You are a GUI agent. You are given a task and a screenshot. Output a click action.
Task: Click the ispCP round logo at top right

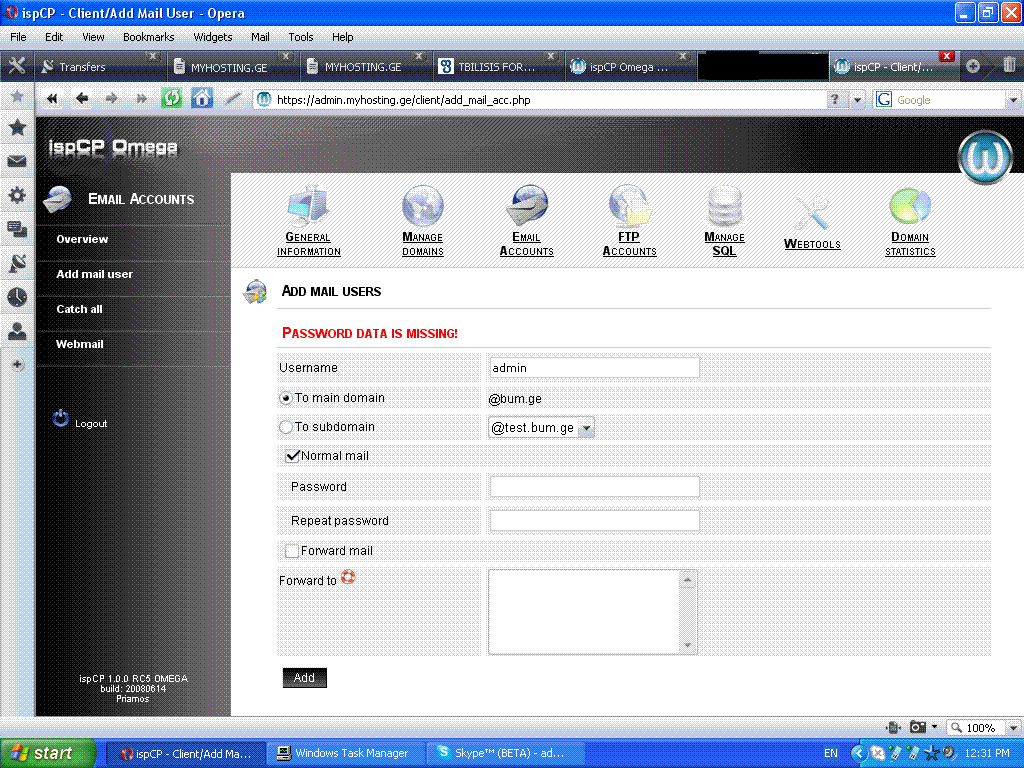click(985, 157)
